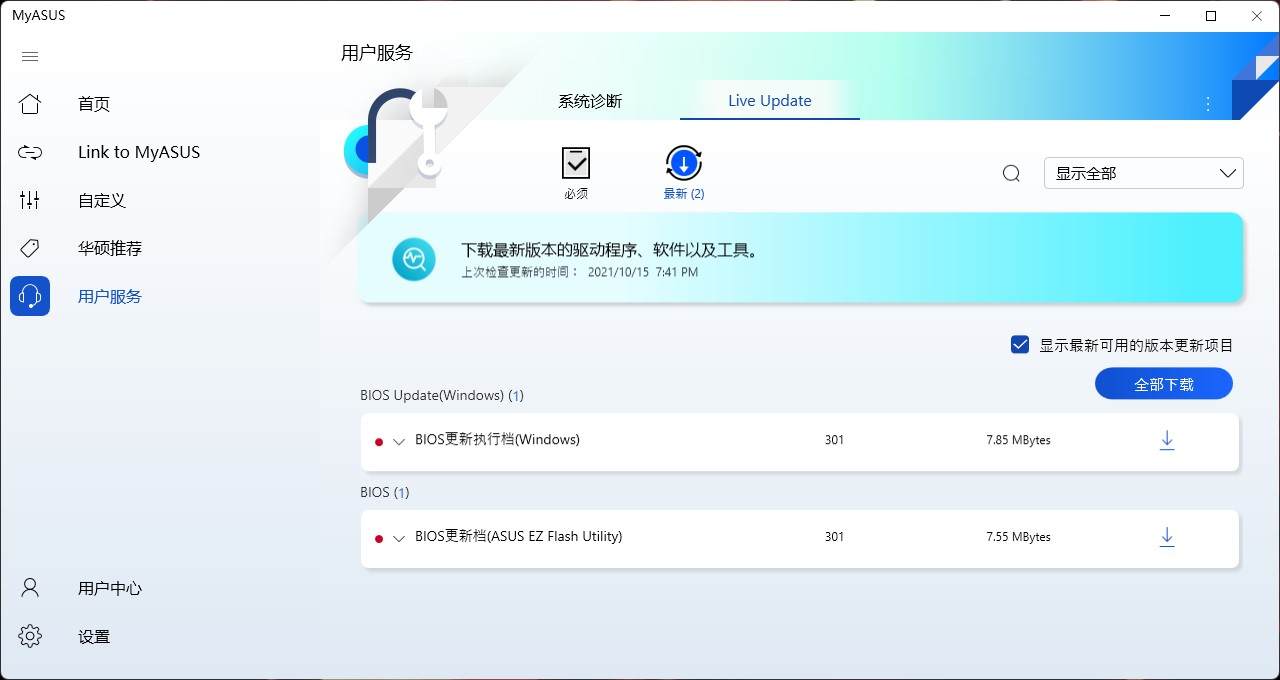Viewport: 1280px width, 680px height.
Task: Uncheck 显示最新可用的版本更新项目 checkbox
Action: 1019,343
